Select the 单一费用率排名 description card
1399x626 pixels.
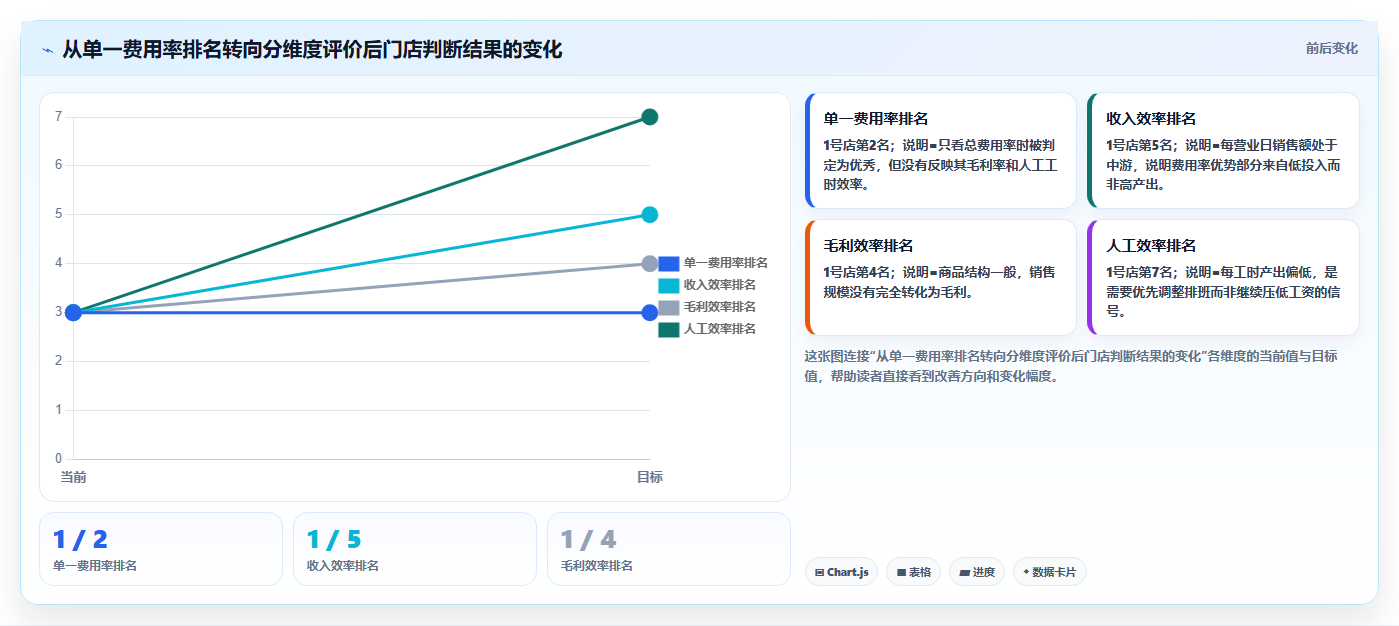pos(940,150)
